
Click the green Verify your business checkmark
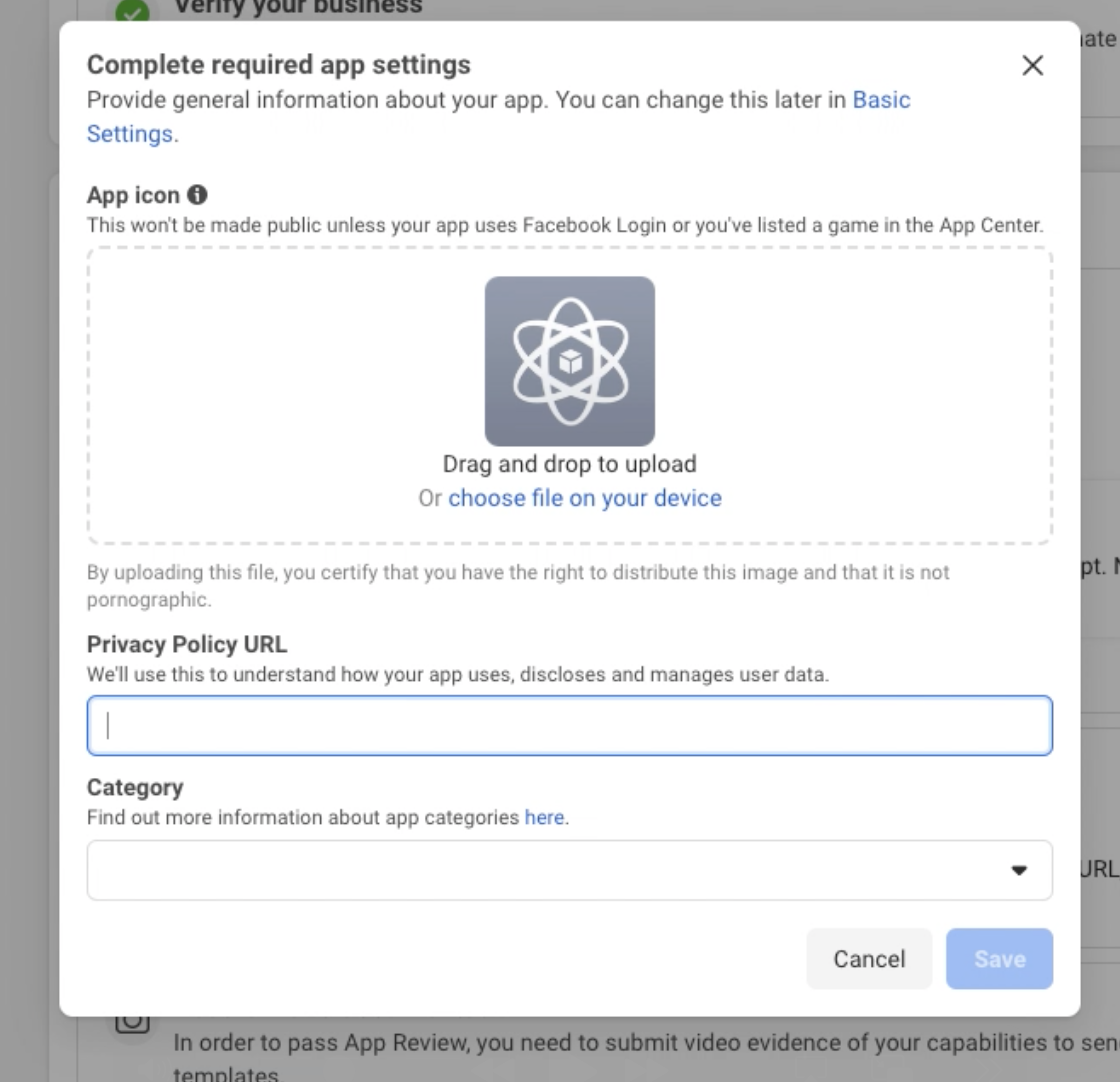coord(132,11)
